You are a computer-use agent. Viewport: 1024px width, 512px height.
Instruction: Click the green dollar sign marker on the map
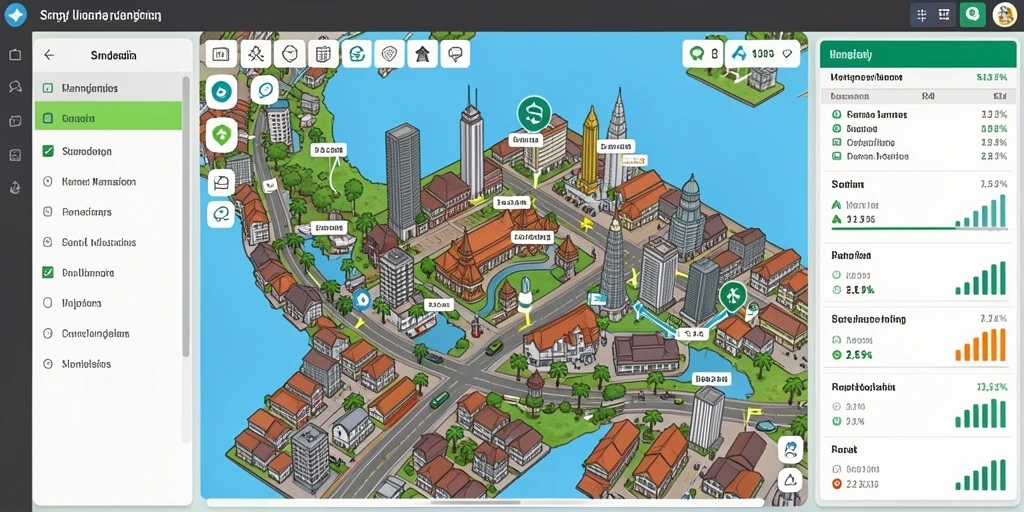click(x=534, y=114)
